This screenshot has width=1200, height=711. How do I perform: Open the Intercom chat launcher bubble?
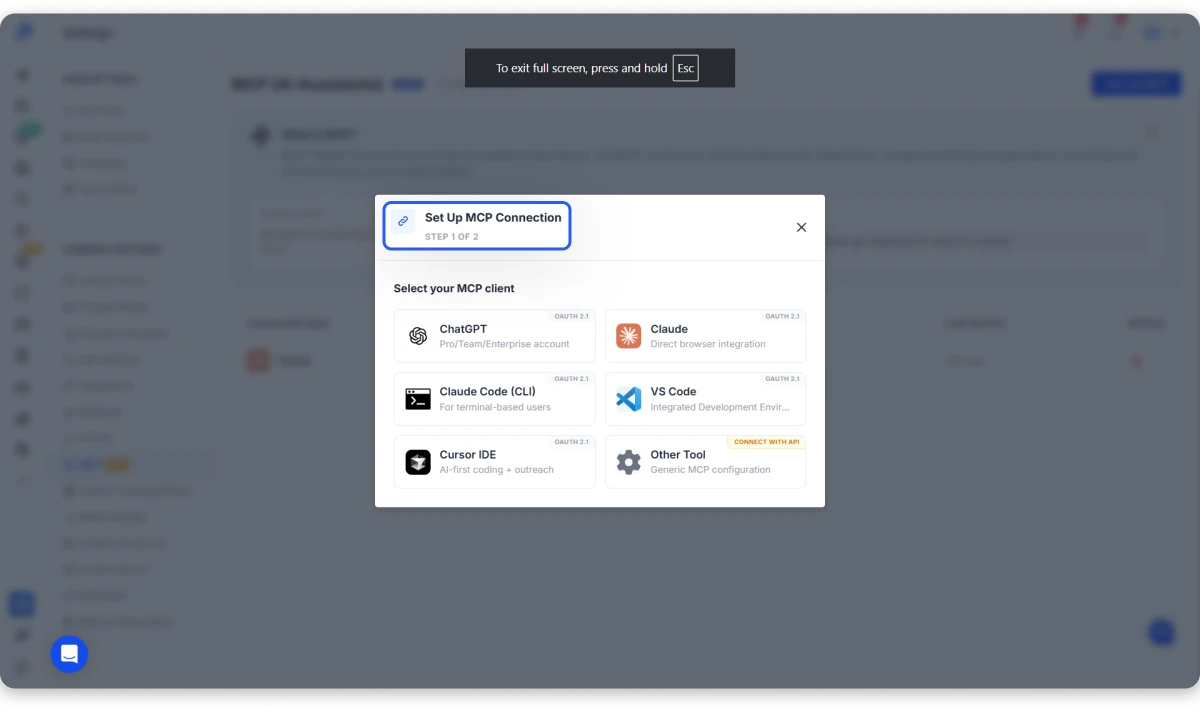pos(69,654)
